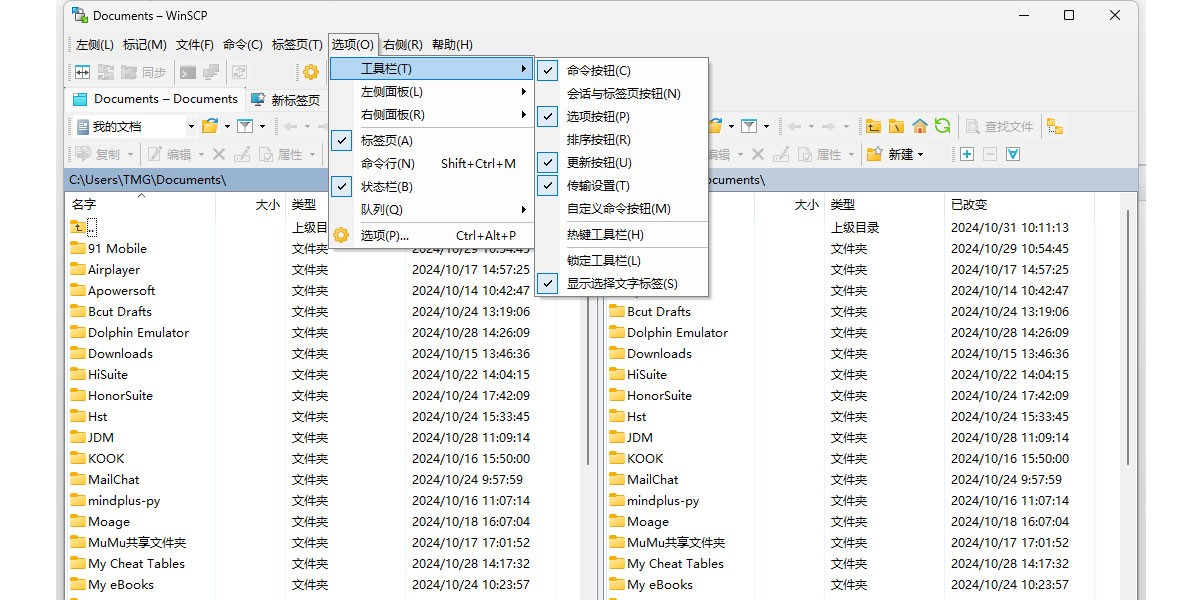
Task: Select the blue panel-split icon on the top toolbar
Action: pos(83,71)
